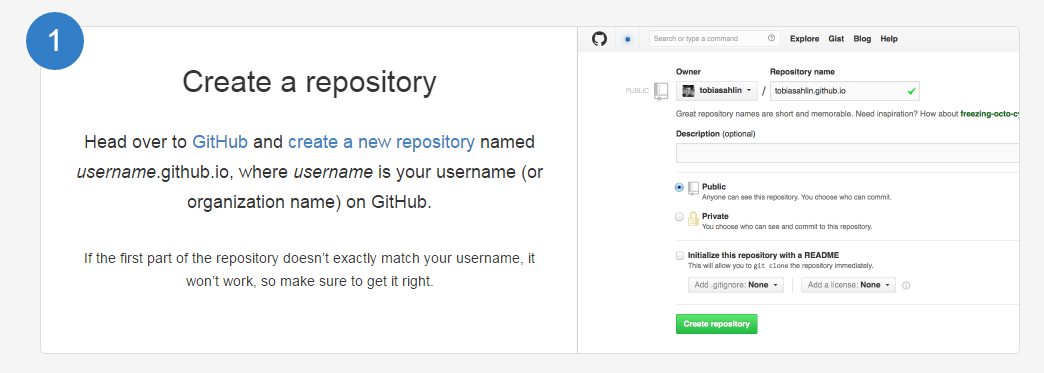The height and width of the screenshot is (373, 1044).
Task: Select the Private radio button
Action: point(679,217)
